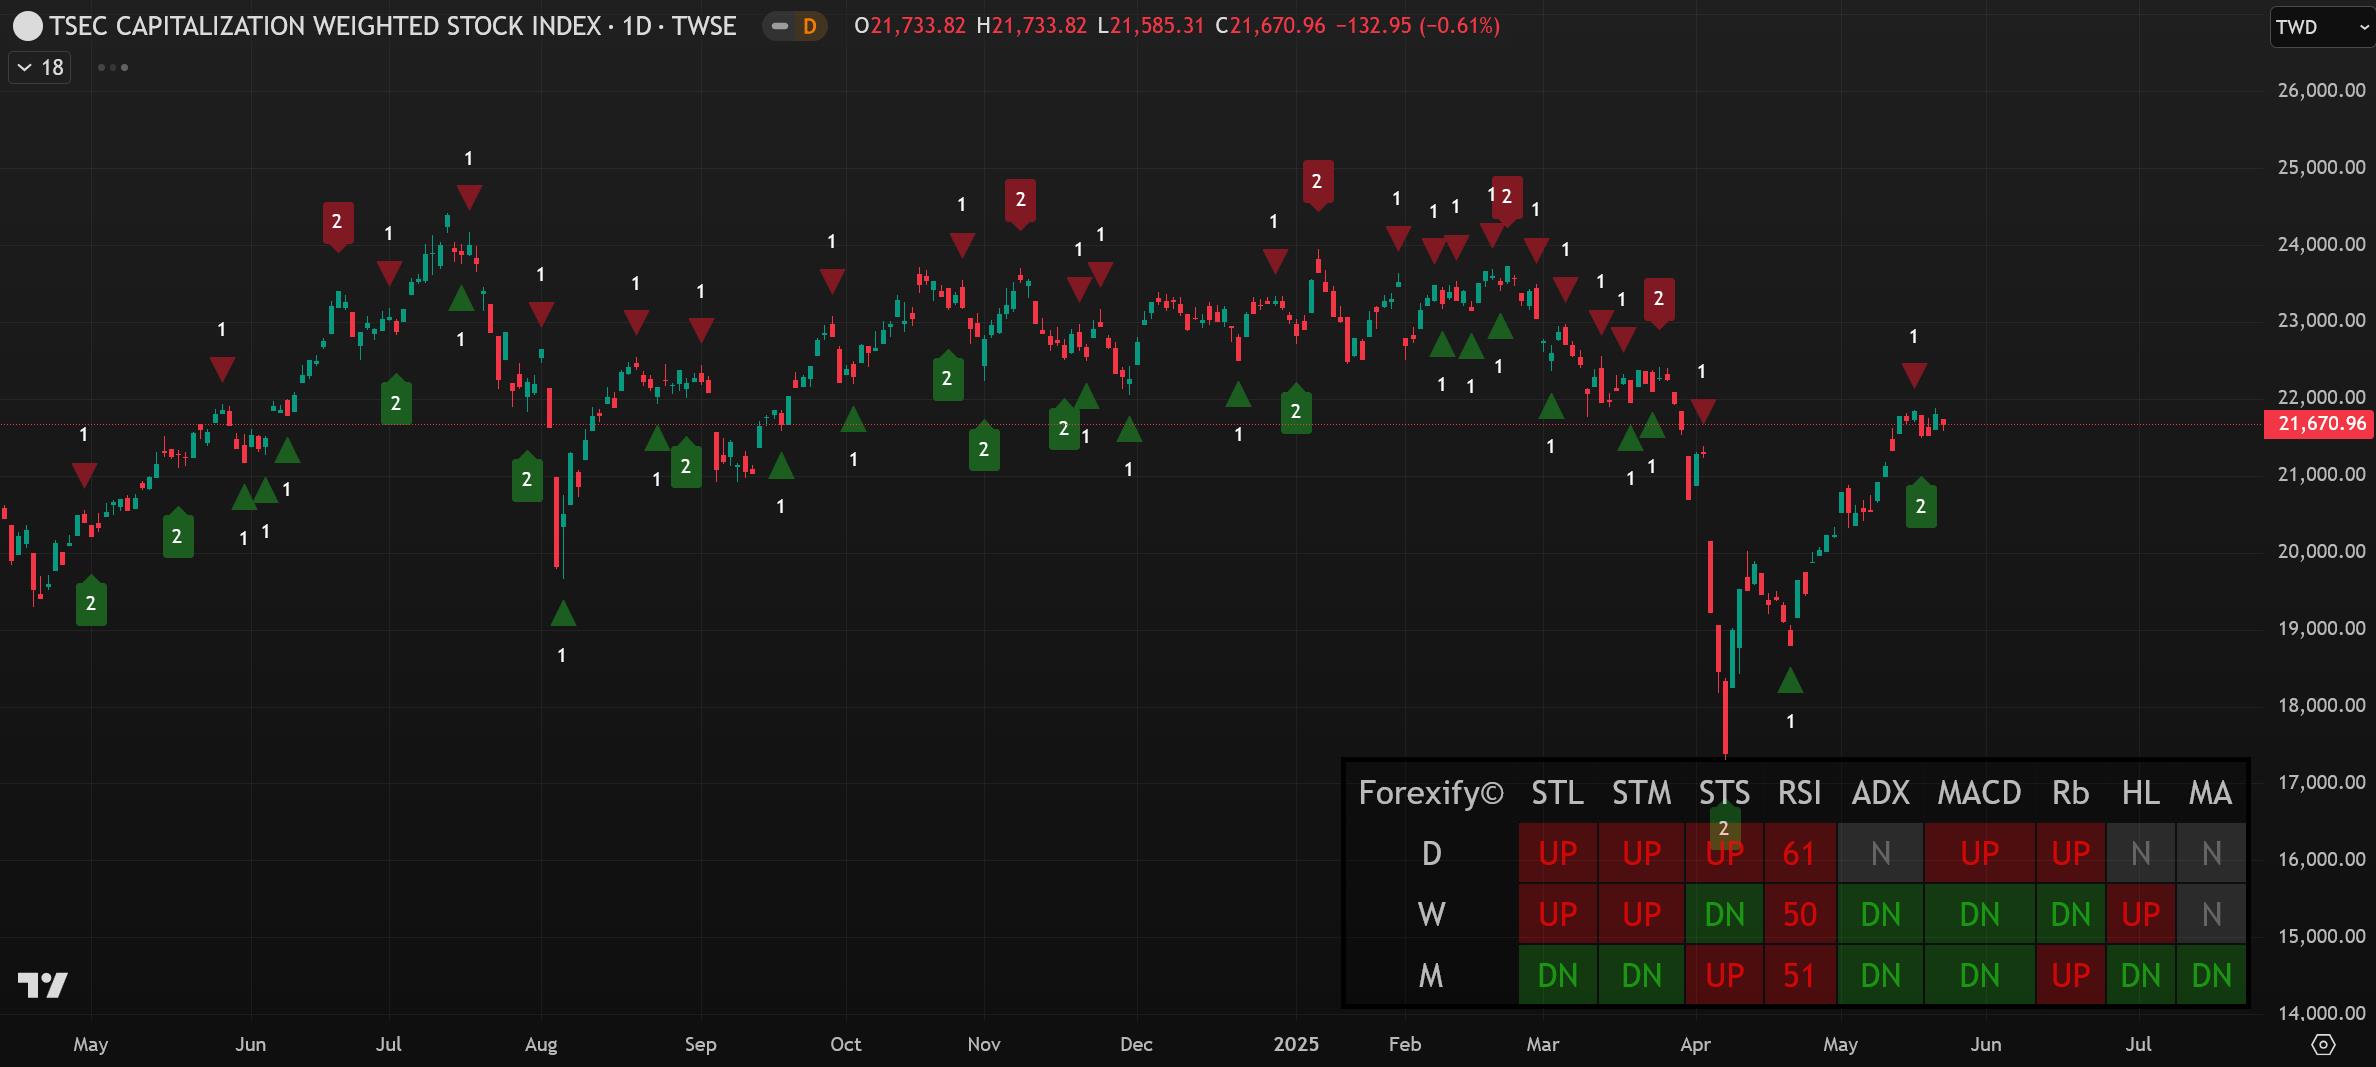Click daily ADX cell showing N
Viewport: 2376px width, 1067px height.
tap(1880, 853)
